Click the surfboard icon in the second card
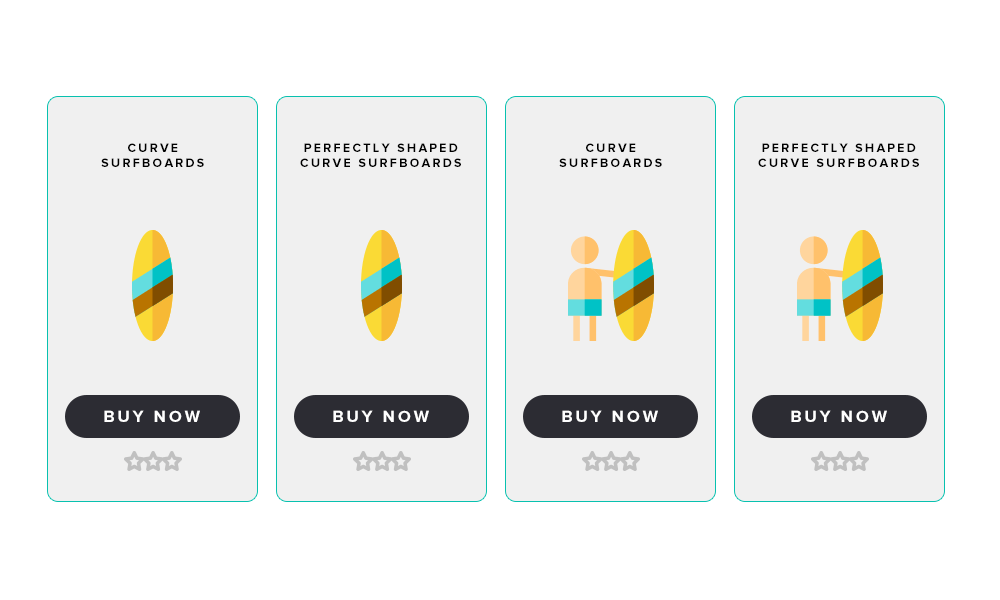 coord(381,285)
